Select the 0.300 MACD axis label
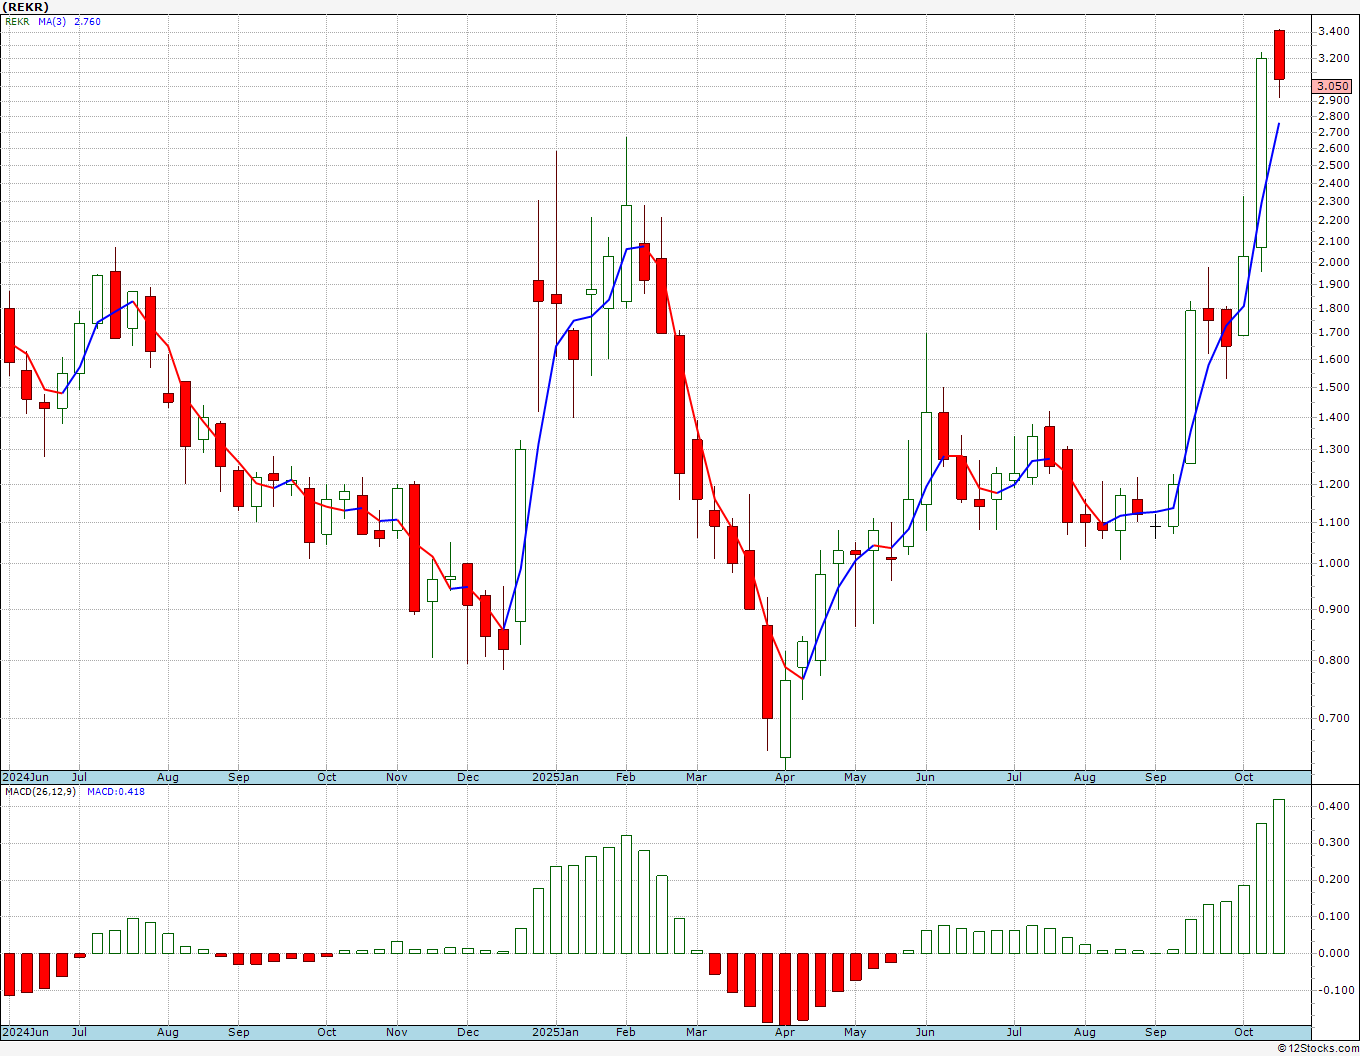Viewport: 1360px width, 1056px height. [x=1334, y=844]
